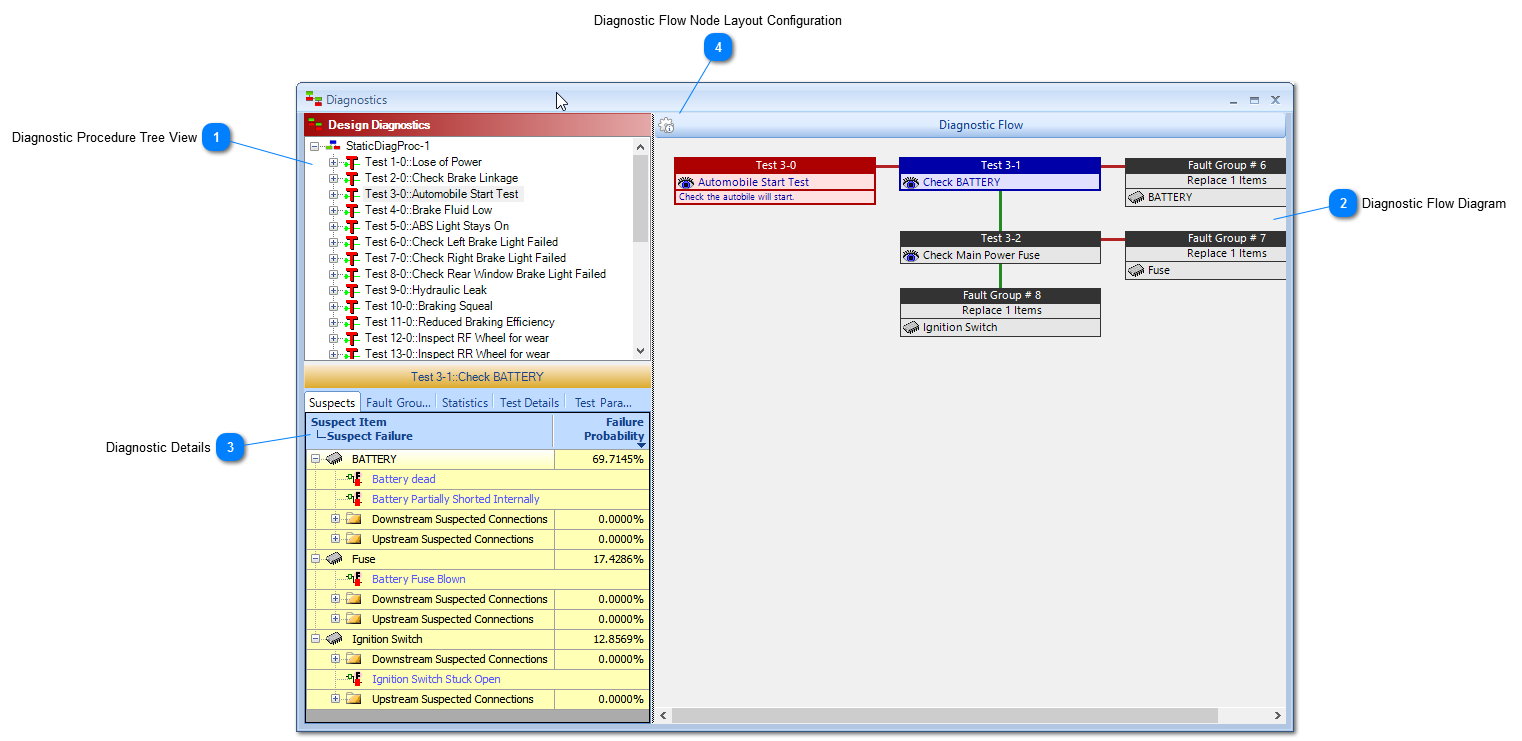1522x741 pixels.
Task: Click the folder icon of Fuse Upstream Suspected Connections
Action: 354,619
